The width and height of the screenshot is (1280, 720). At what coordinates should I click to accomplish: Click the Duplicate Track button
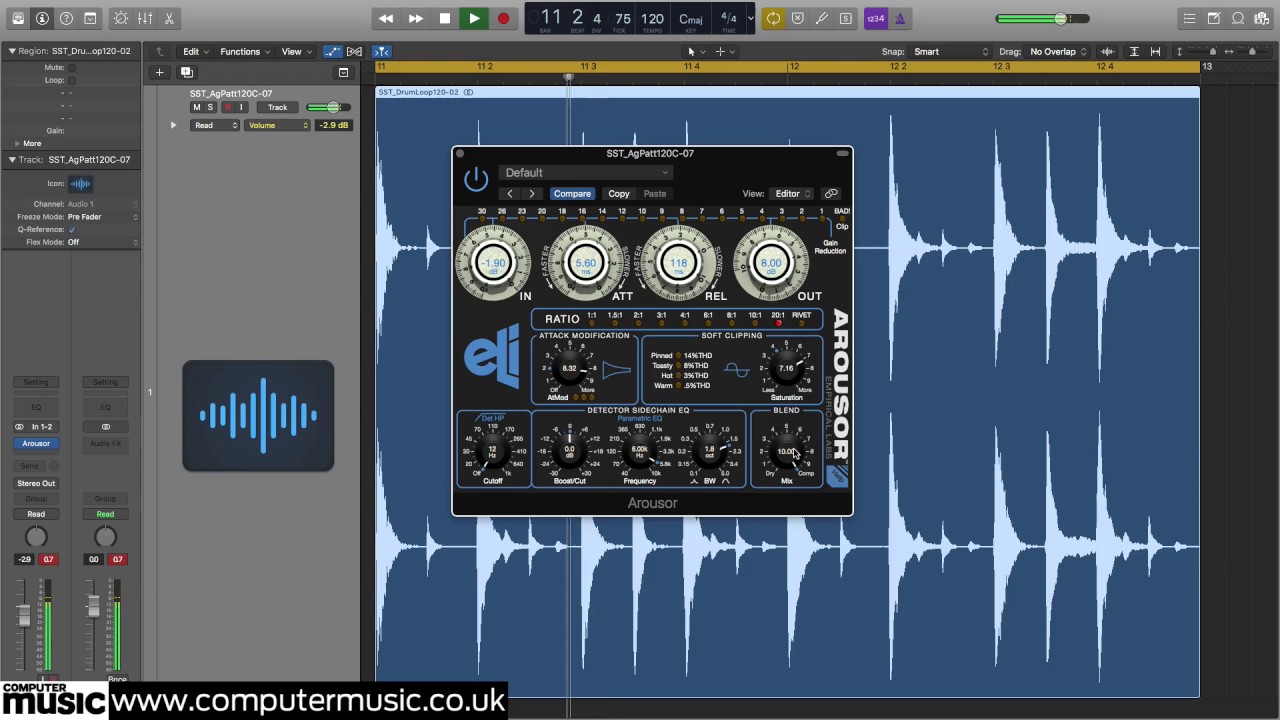tap(186, 72)
